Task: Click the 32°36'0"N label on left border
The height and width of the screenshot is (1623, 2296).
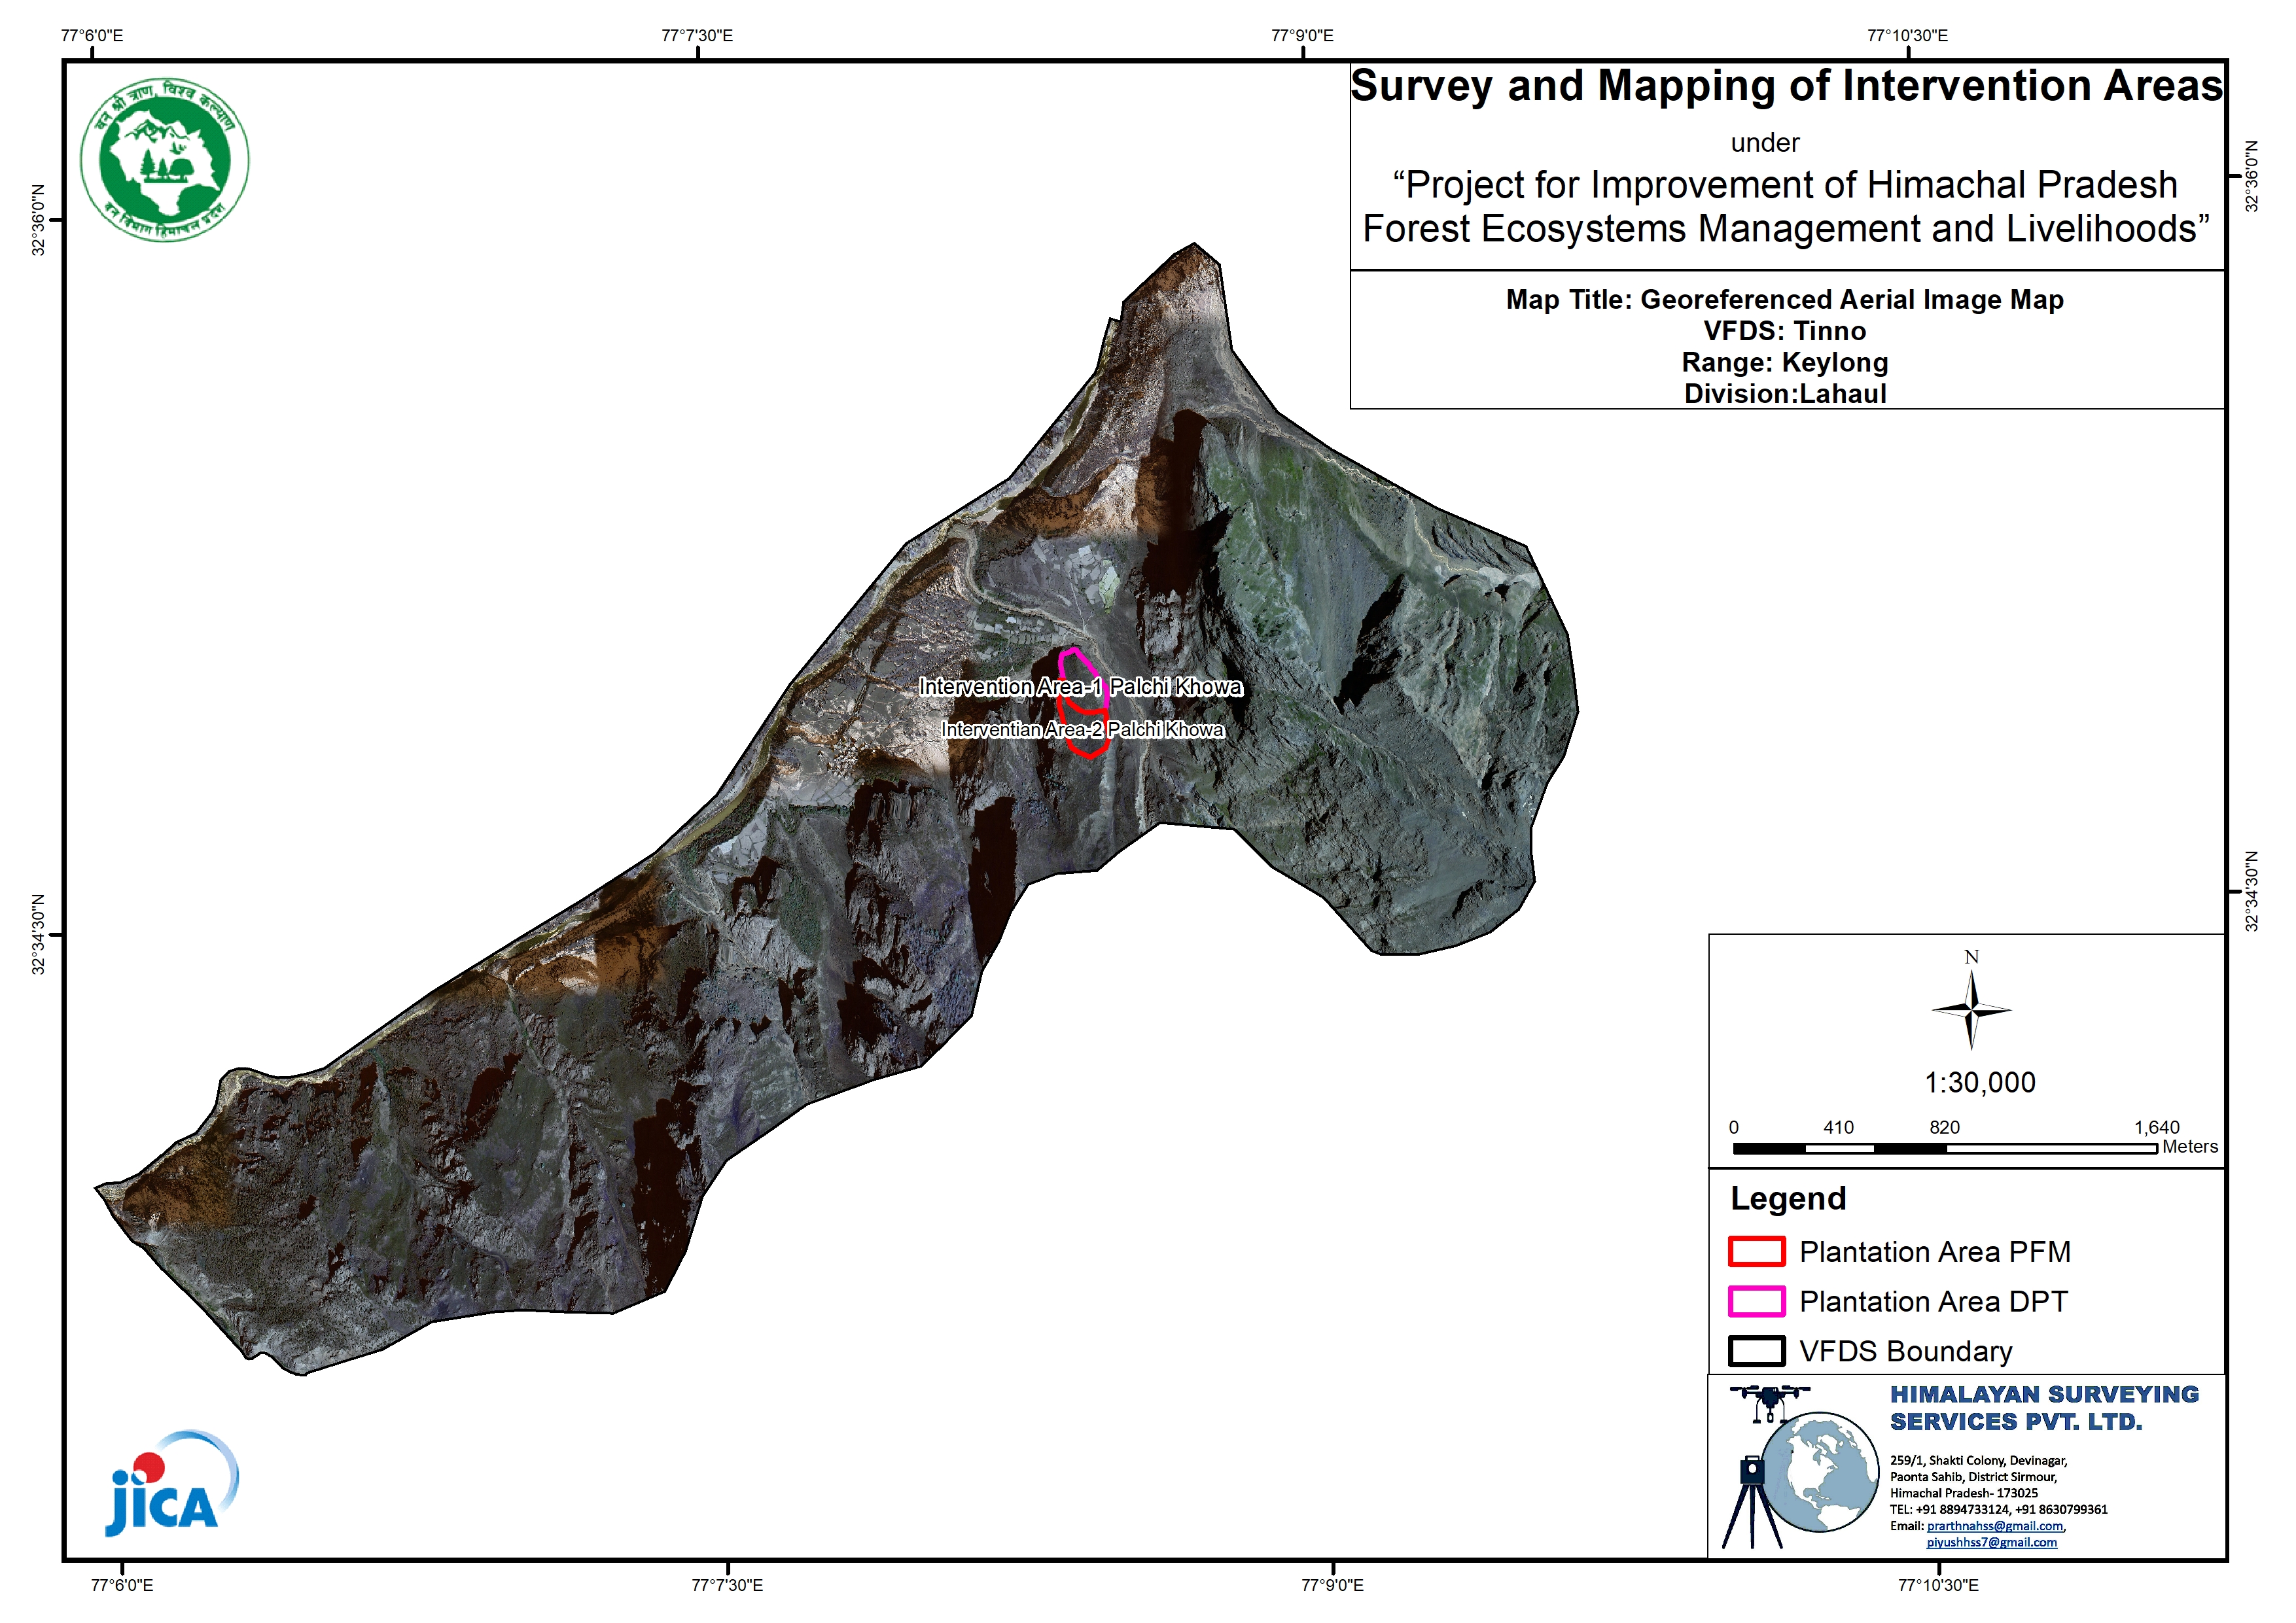Action: click(x=38, y=220)
